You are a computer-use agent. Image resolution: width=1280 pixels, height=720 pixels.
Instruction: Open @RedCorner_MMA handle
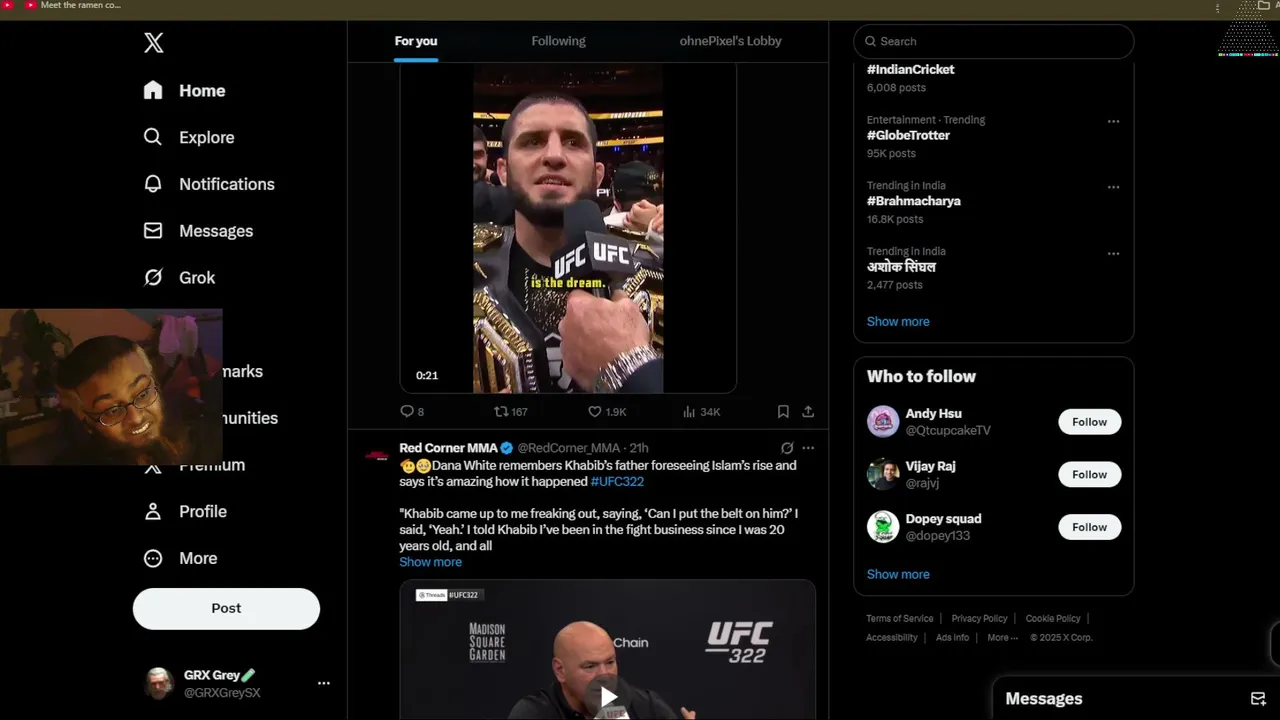pos(568,448)
